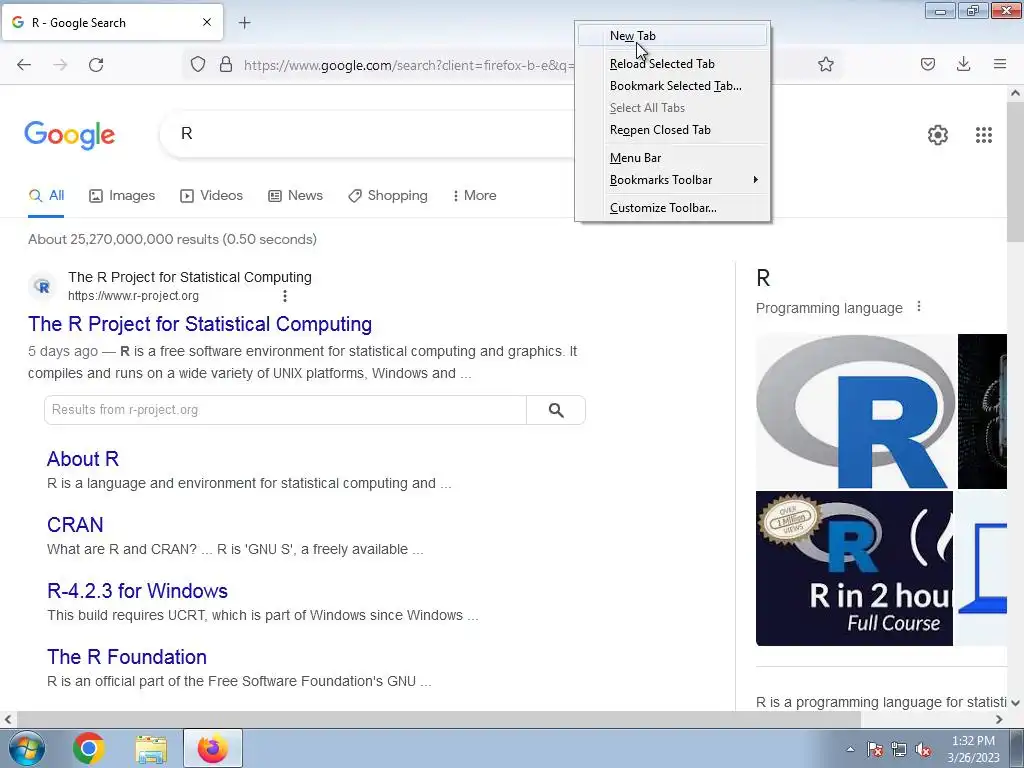Click the About 25,270,000,000 results text
The image size is (1024, 768).
click(172, 240)
